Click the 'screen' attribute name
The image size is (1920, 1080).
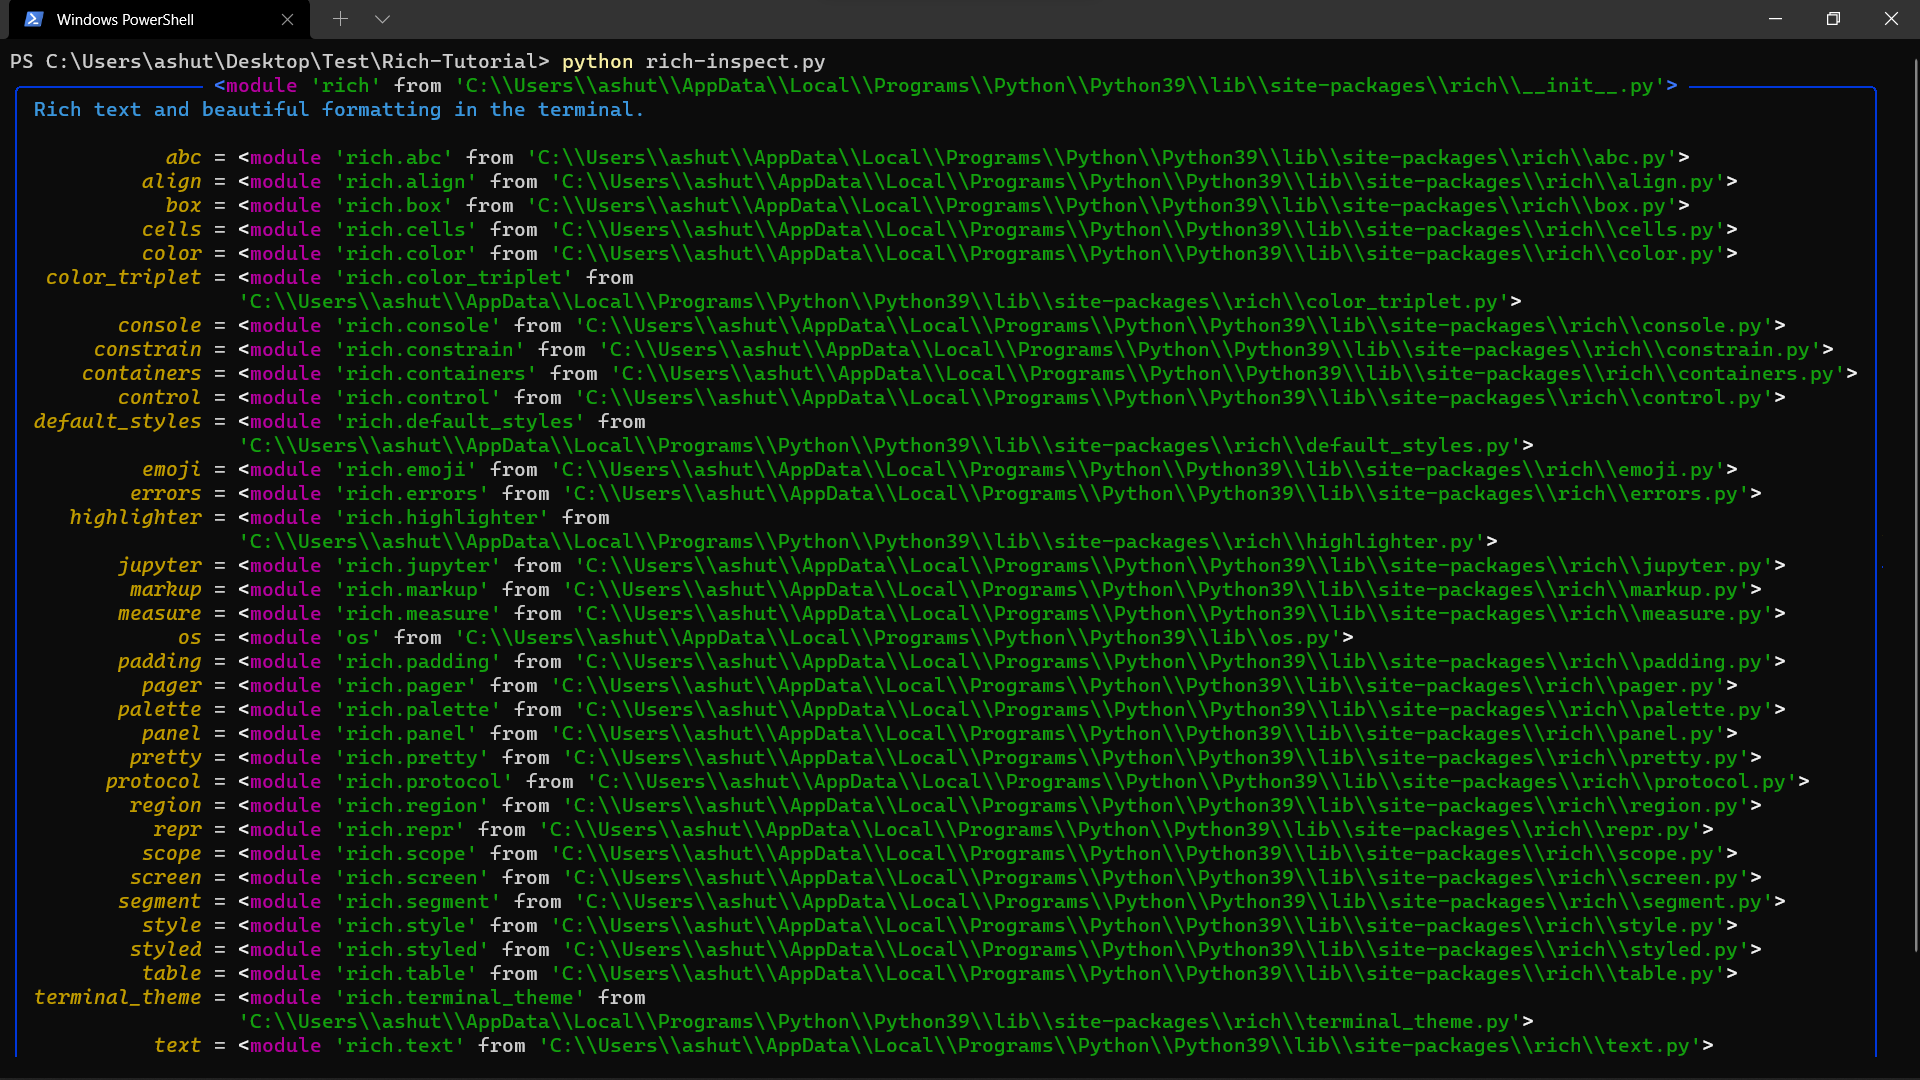click(165, 878)
